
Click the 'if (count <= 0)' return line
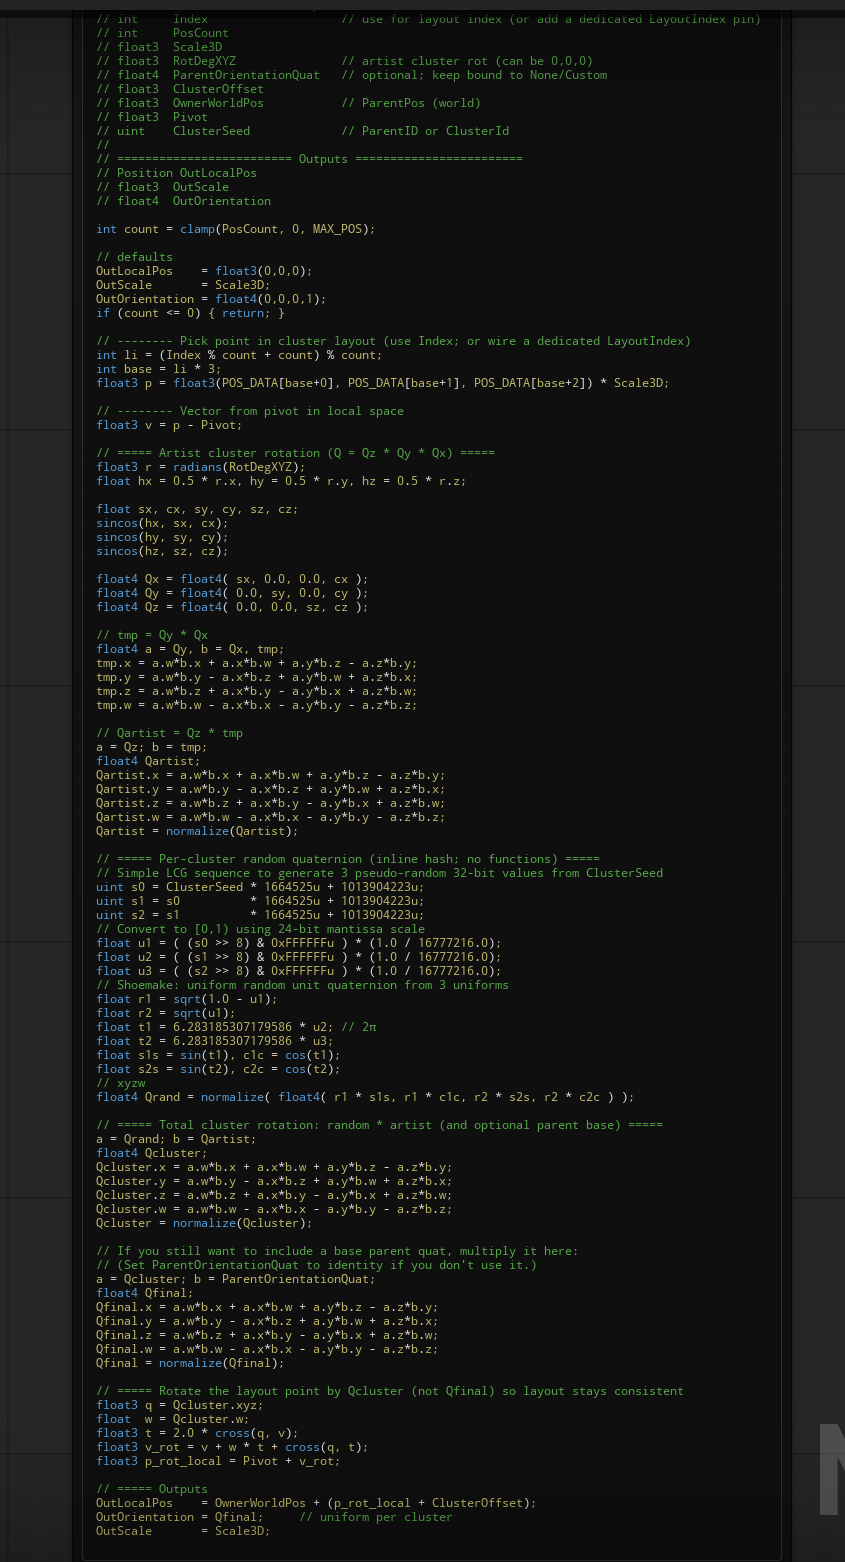pyautogui.click(x=190, y=313)
